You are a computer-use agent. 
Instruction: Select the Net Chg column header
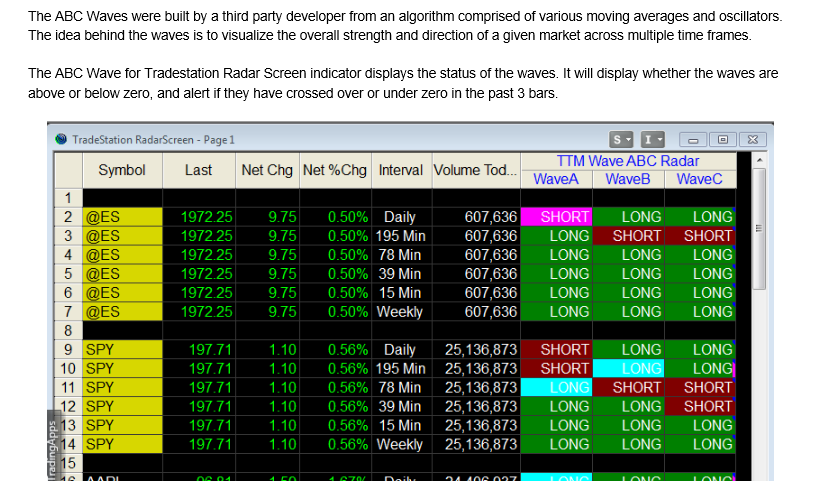point(267,170)
